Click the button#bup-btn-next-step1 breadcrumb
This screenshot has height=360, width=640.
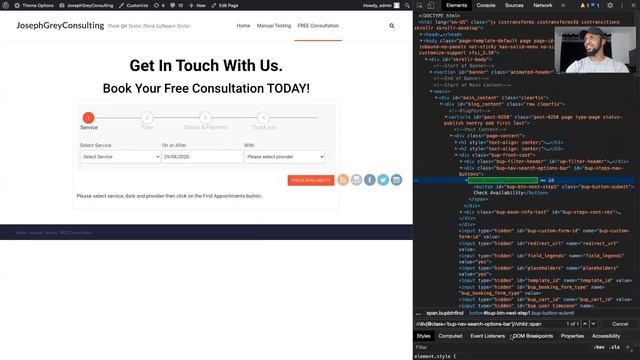point(521,313)
